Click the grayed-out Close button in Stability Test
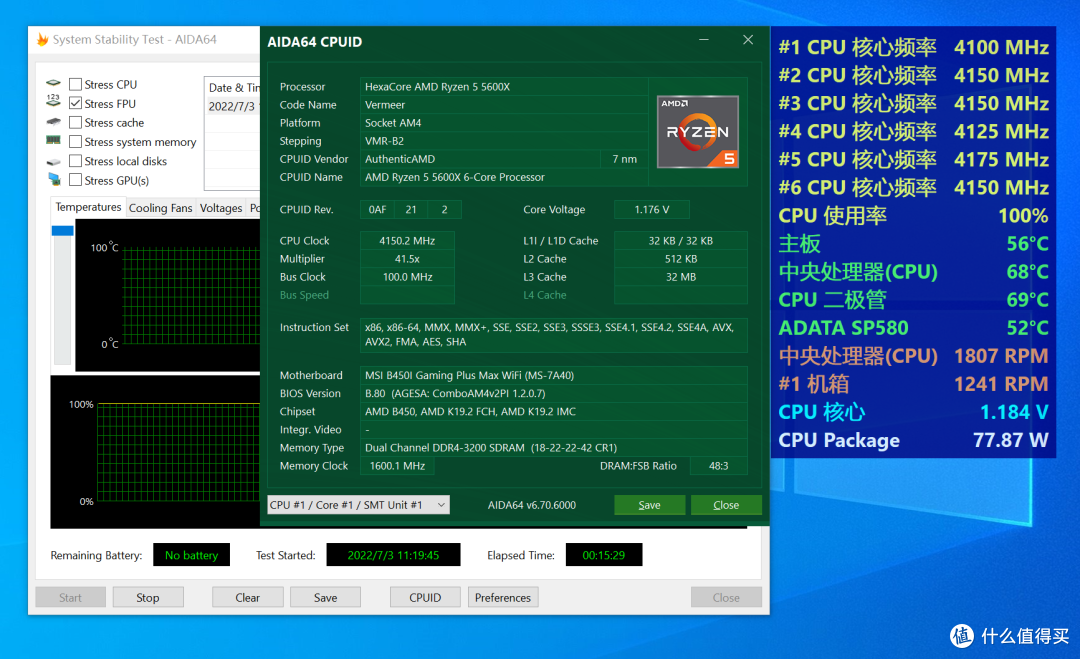Image resolution: width=1080 pixels, height=659 pixels. click(727, 597)
